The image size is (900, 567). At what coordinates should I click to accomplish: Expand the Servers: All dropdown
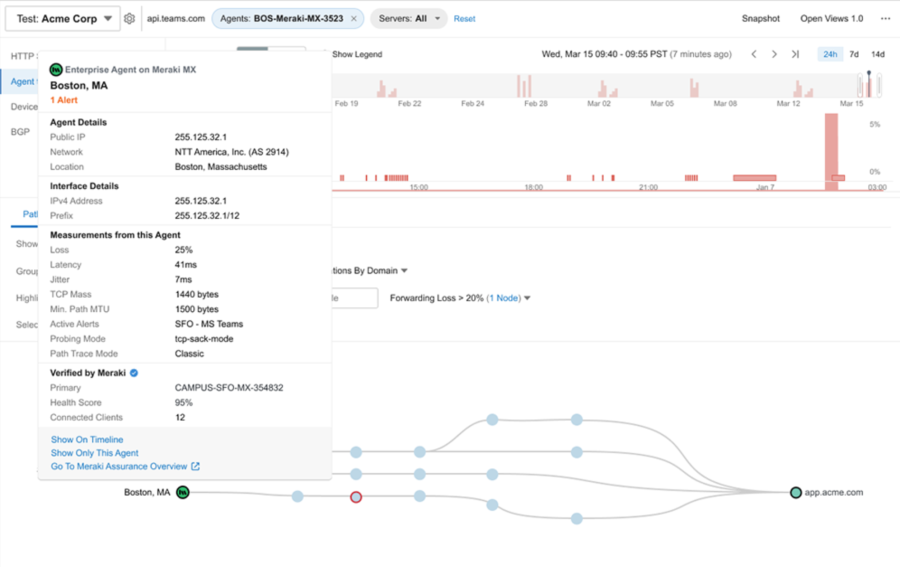[409, 18]
